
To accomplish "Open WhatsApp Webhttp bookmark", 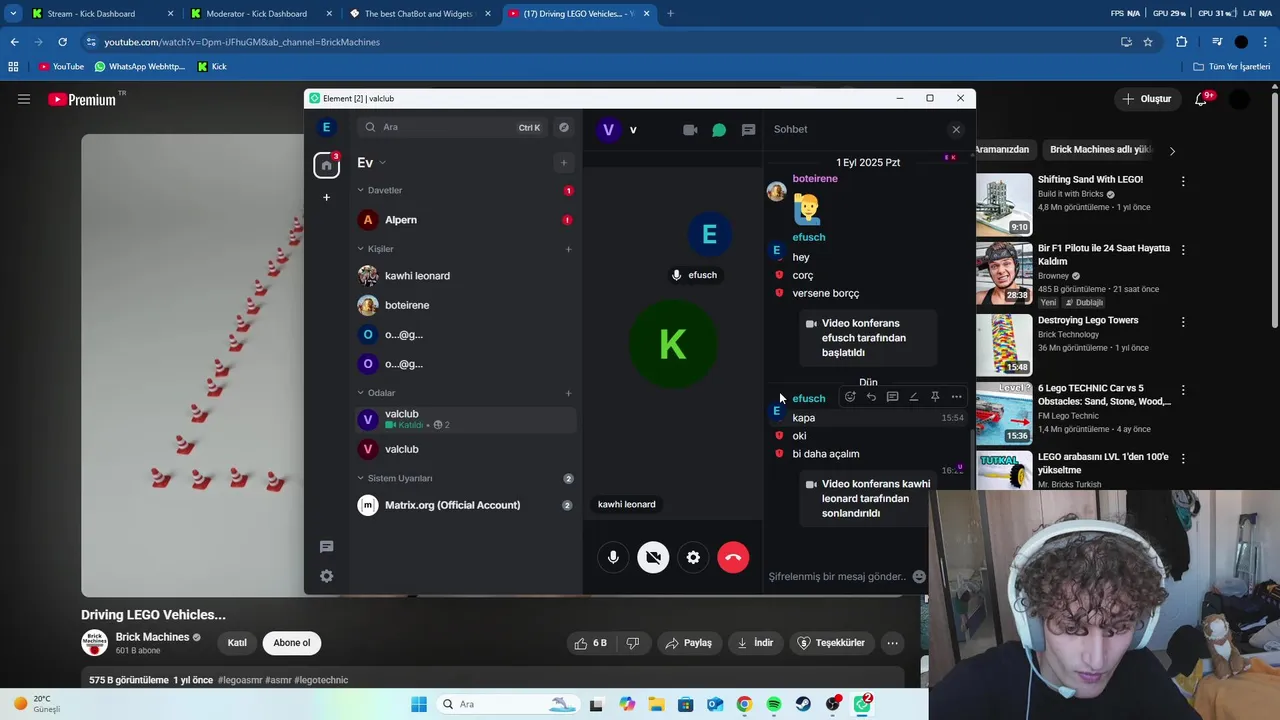I will pyautogui.click(x=140, y=66).
